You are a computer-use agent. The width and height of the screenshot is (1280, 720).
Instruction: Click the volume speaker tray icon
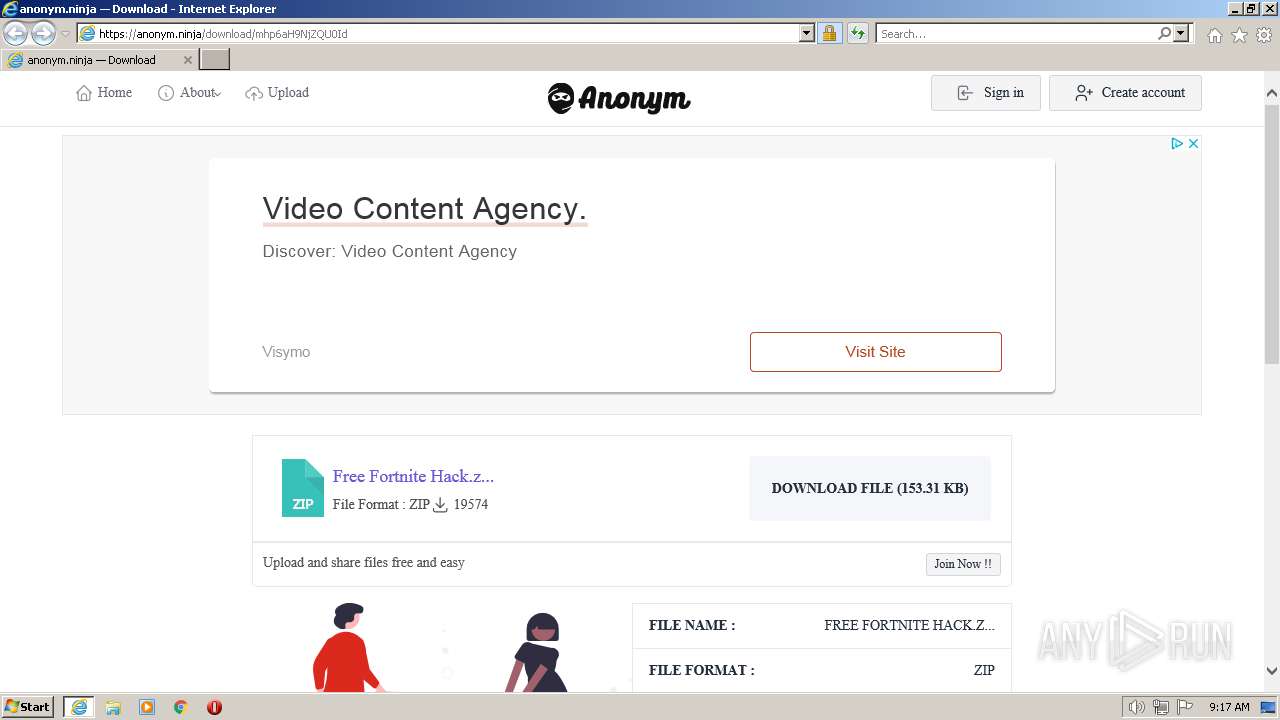[1137, 707]
